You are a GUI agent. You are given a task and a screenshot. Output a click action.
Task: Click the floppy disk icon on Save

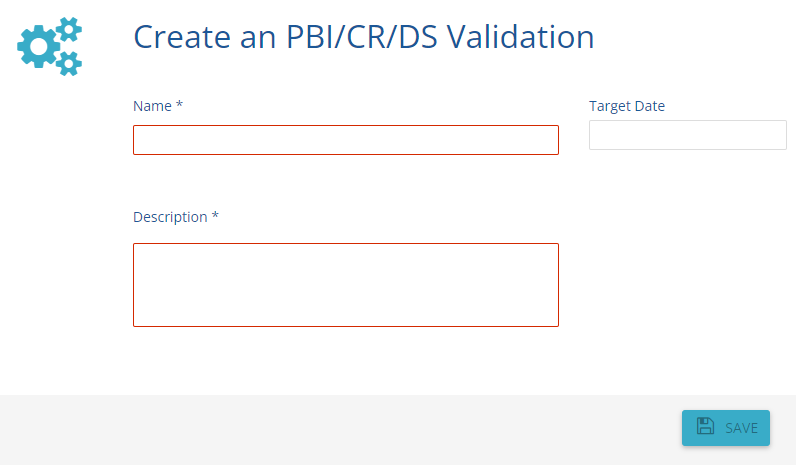[705, 427]
